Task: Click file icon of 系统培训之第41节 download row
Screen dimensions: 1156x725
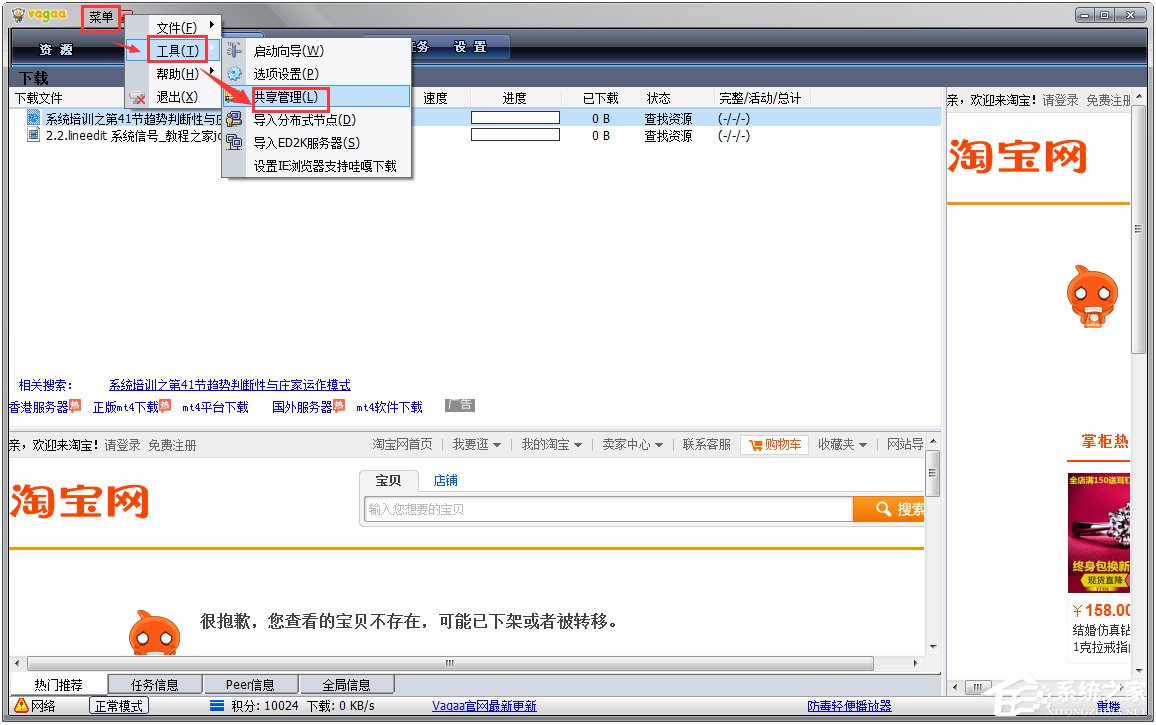Action: (x=33, y=118)
